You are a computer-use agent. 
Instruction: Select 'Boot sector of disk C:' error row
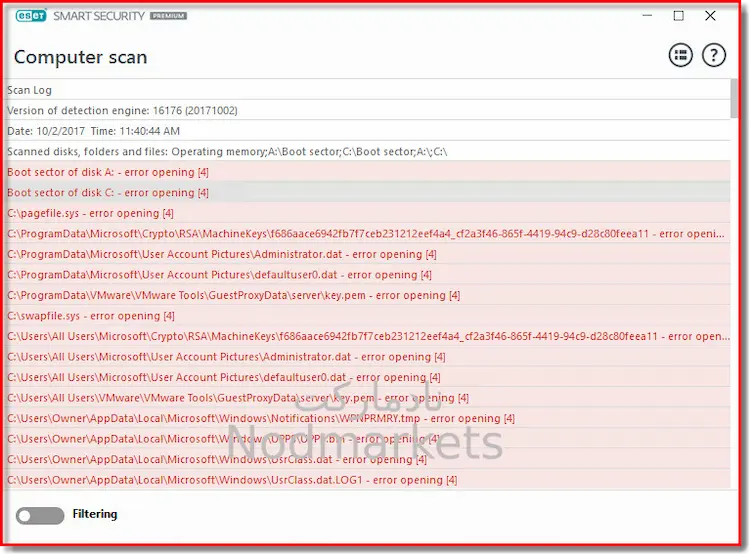tap(367, 192)
